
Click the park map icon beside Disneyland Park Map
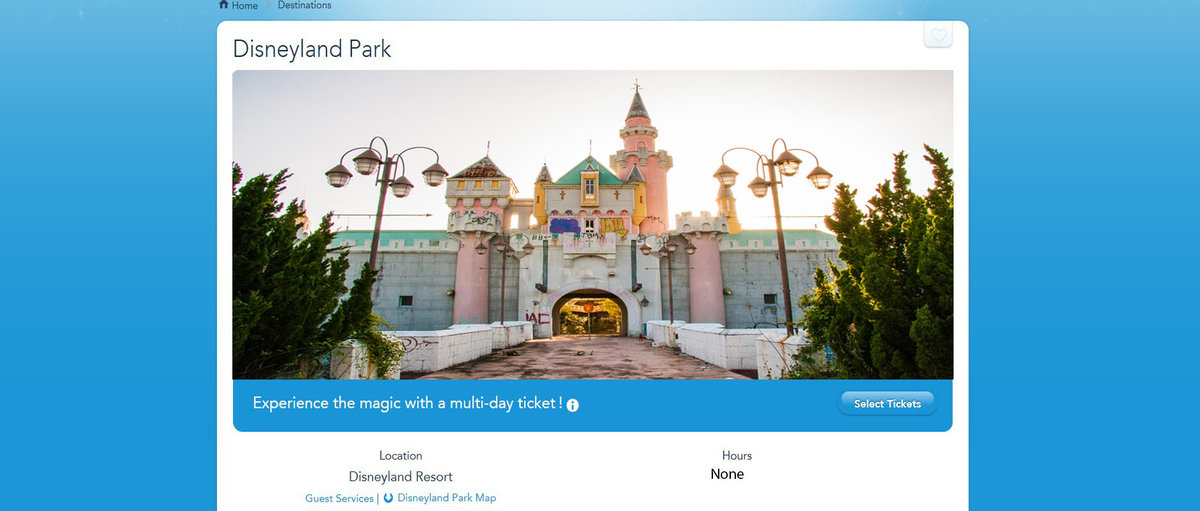(388, 498)
